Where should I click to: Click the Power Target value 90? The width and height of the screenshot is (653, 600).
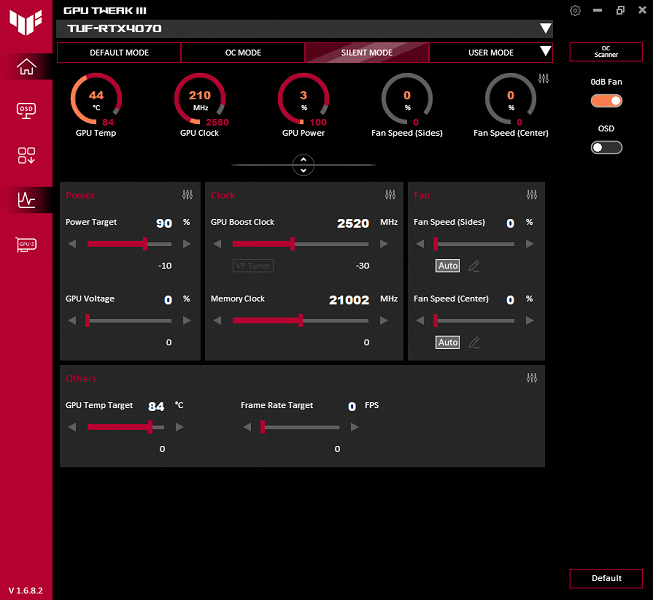[164, 223]
